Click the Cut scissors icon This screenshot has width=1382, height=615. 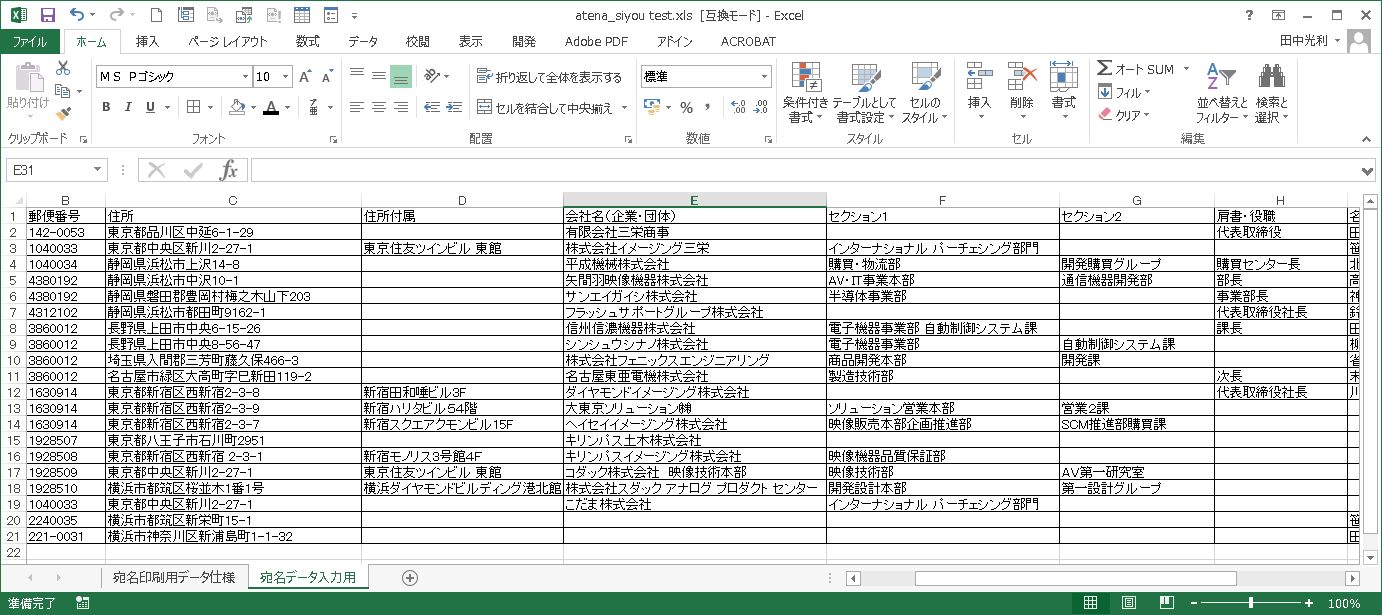63,68
